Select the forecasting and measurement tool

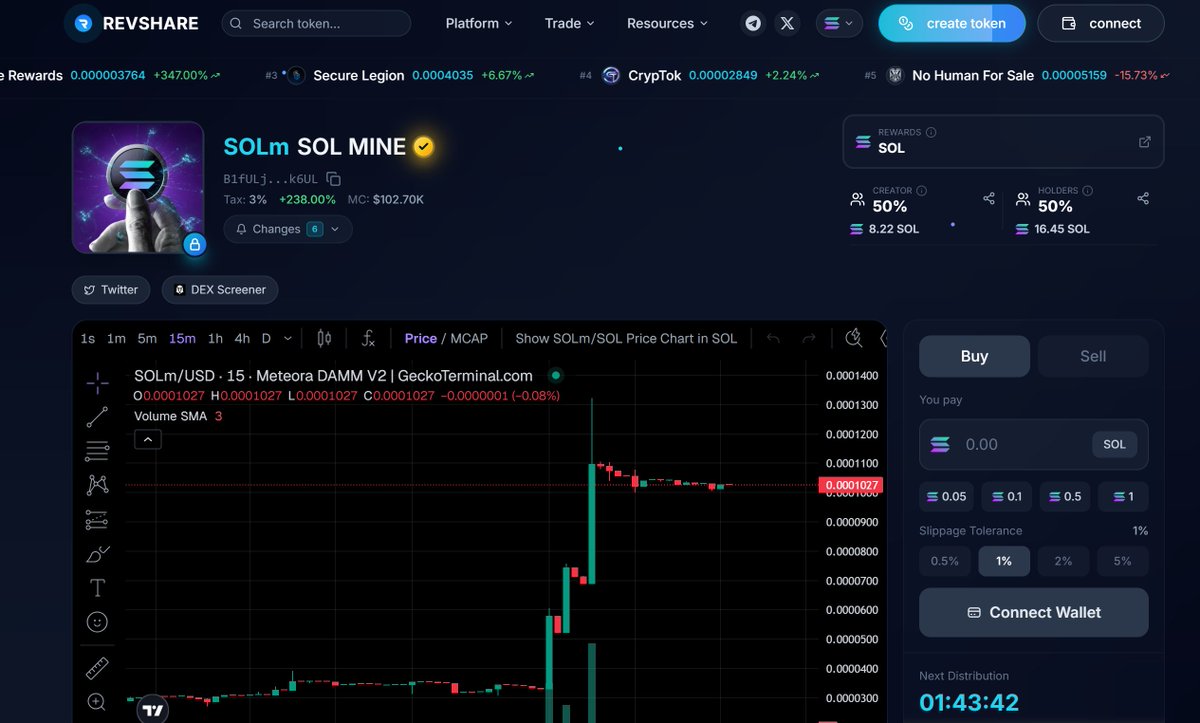click(97, 520)
